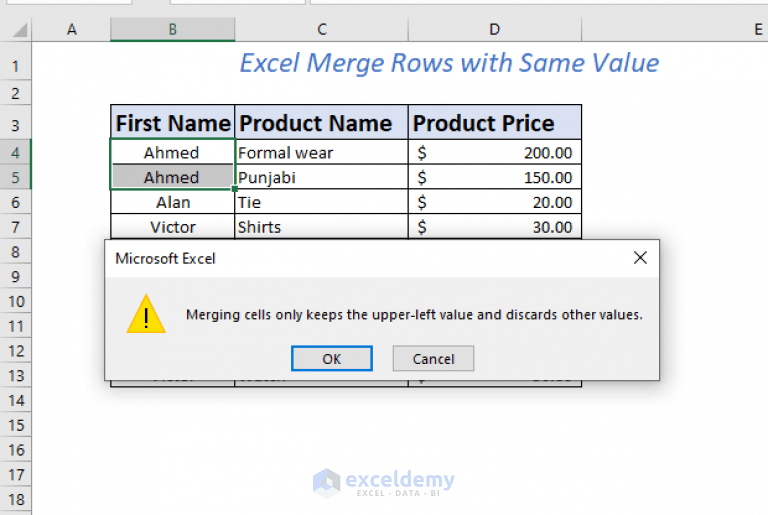Click the 20.00 price cell
The width and height of the screenshot is (768, 515).
coord(495,202)
